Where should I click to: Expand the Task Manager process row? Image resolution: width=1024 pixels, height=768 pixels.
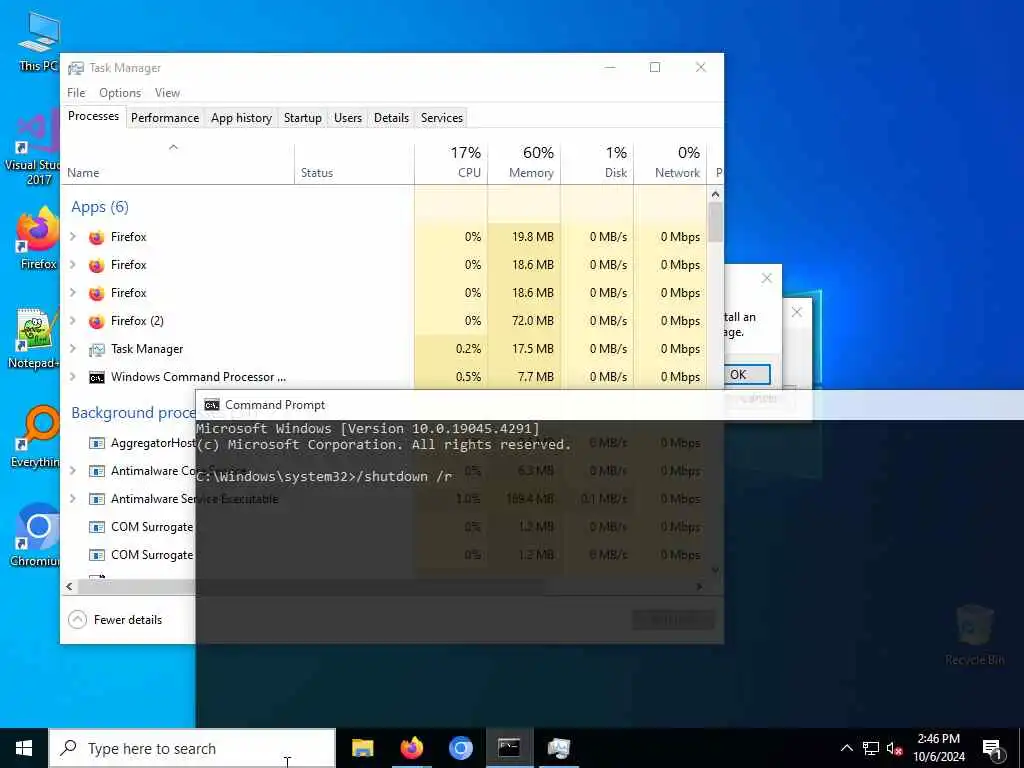coord(73,349)
